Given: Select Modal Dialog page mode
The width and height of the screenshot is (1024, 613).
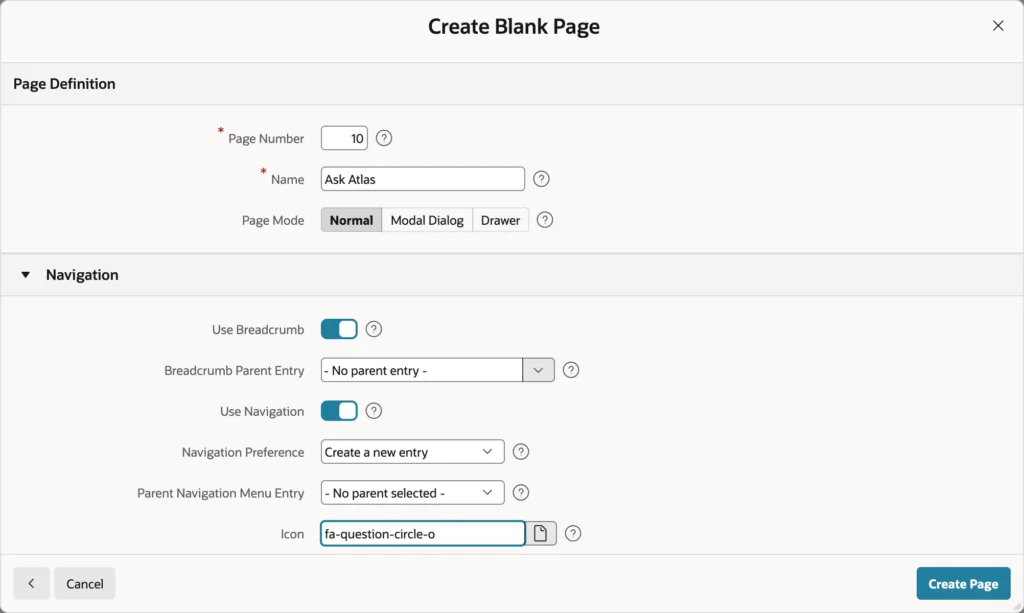Looking at the screenshot, I should (427, 220).
